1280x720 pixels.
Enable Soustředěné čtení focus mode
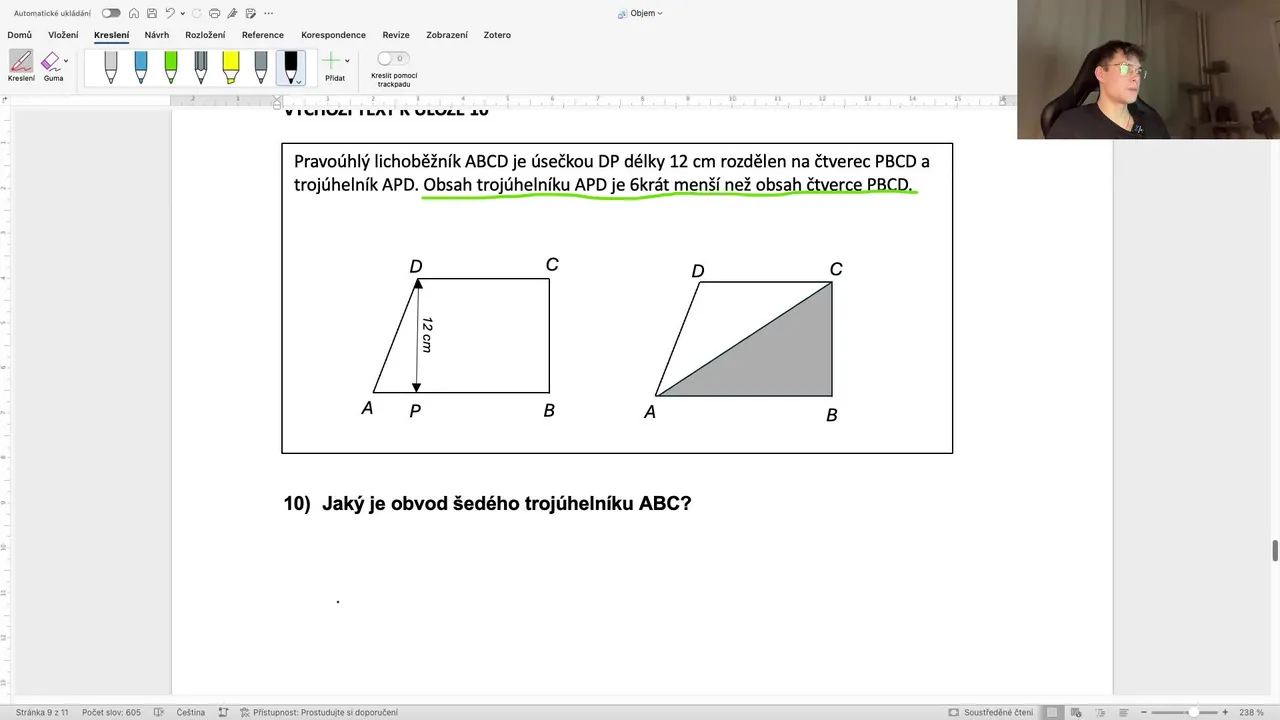(x=991, y=712)
